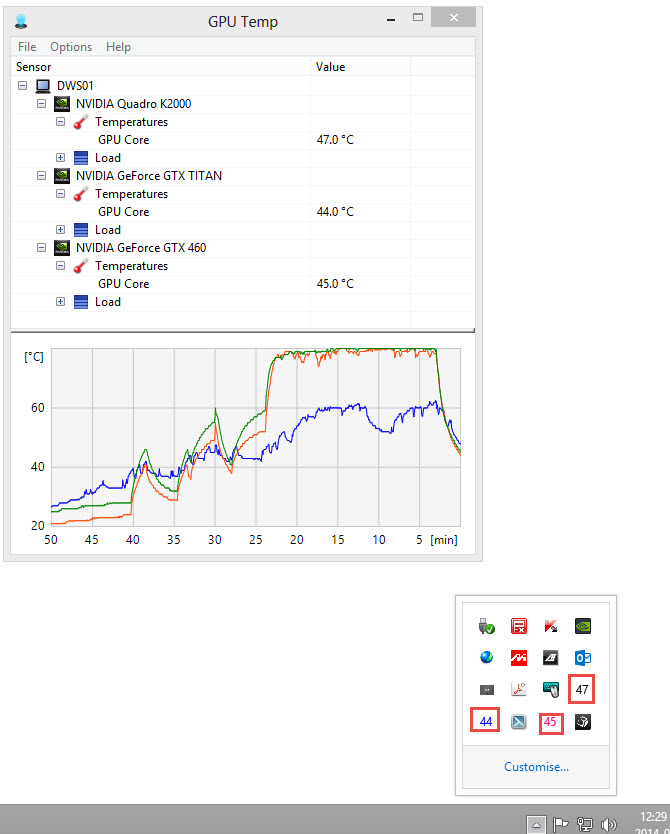The image size is (670, 834).
Task: Click the splitter bar above the temperature graph
Action: click(x=242, y=331)
